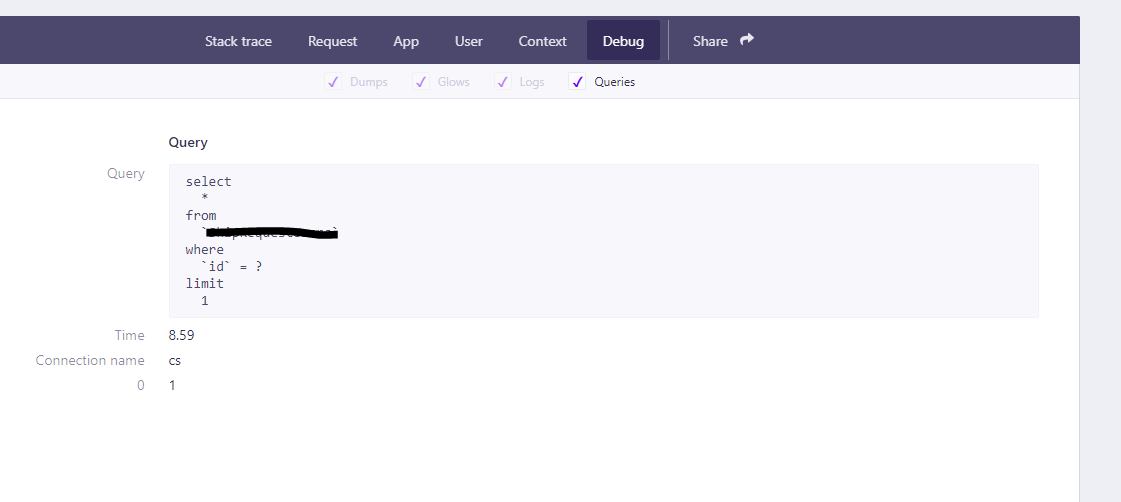Uncheck the Queries checkbox
Image resolution: width=1121 pixels, height=502 pixels.
577,82
